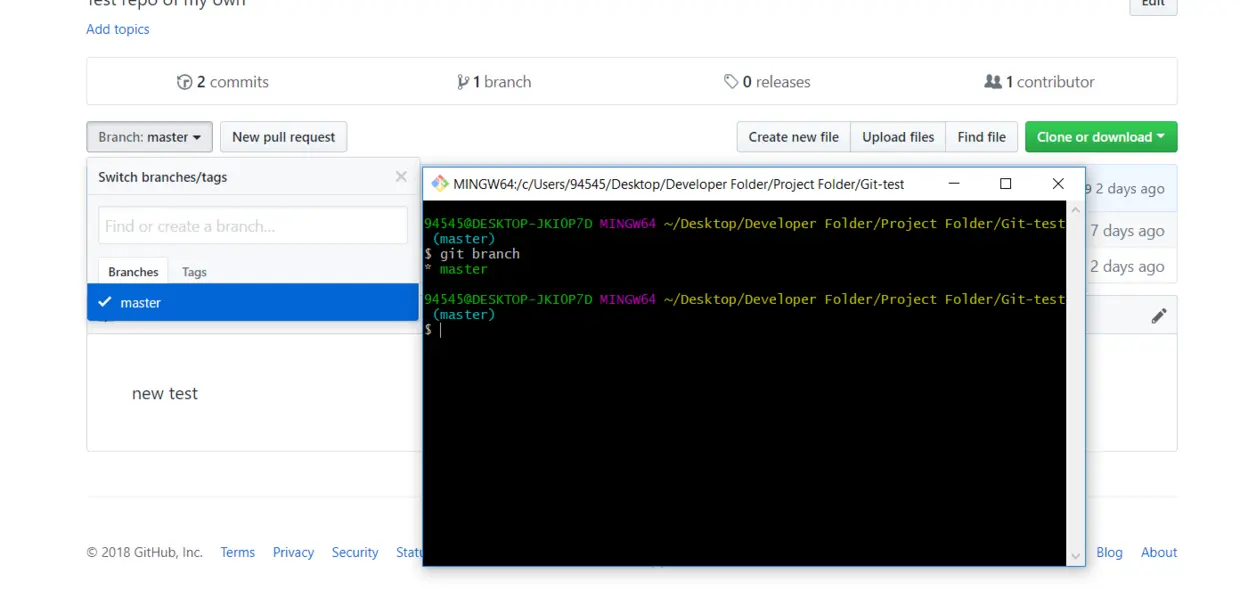
Task: Click the New pull request button
Action: pos(284,137)
